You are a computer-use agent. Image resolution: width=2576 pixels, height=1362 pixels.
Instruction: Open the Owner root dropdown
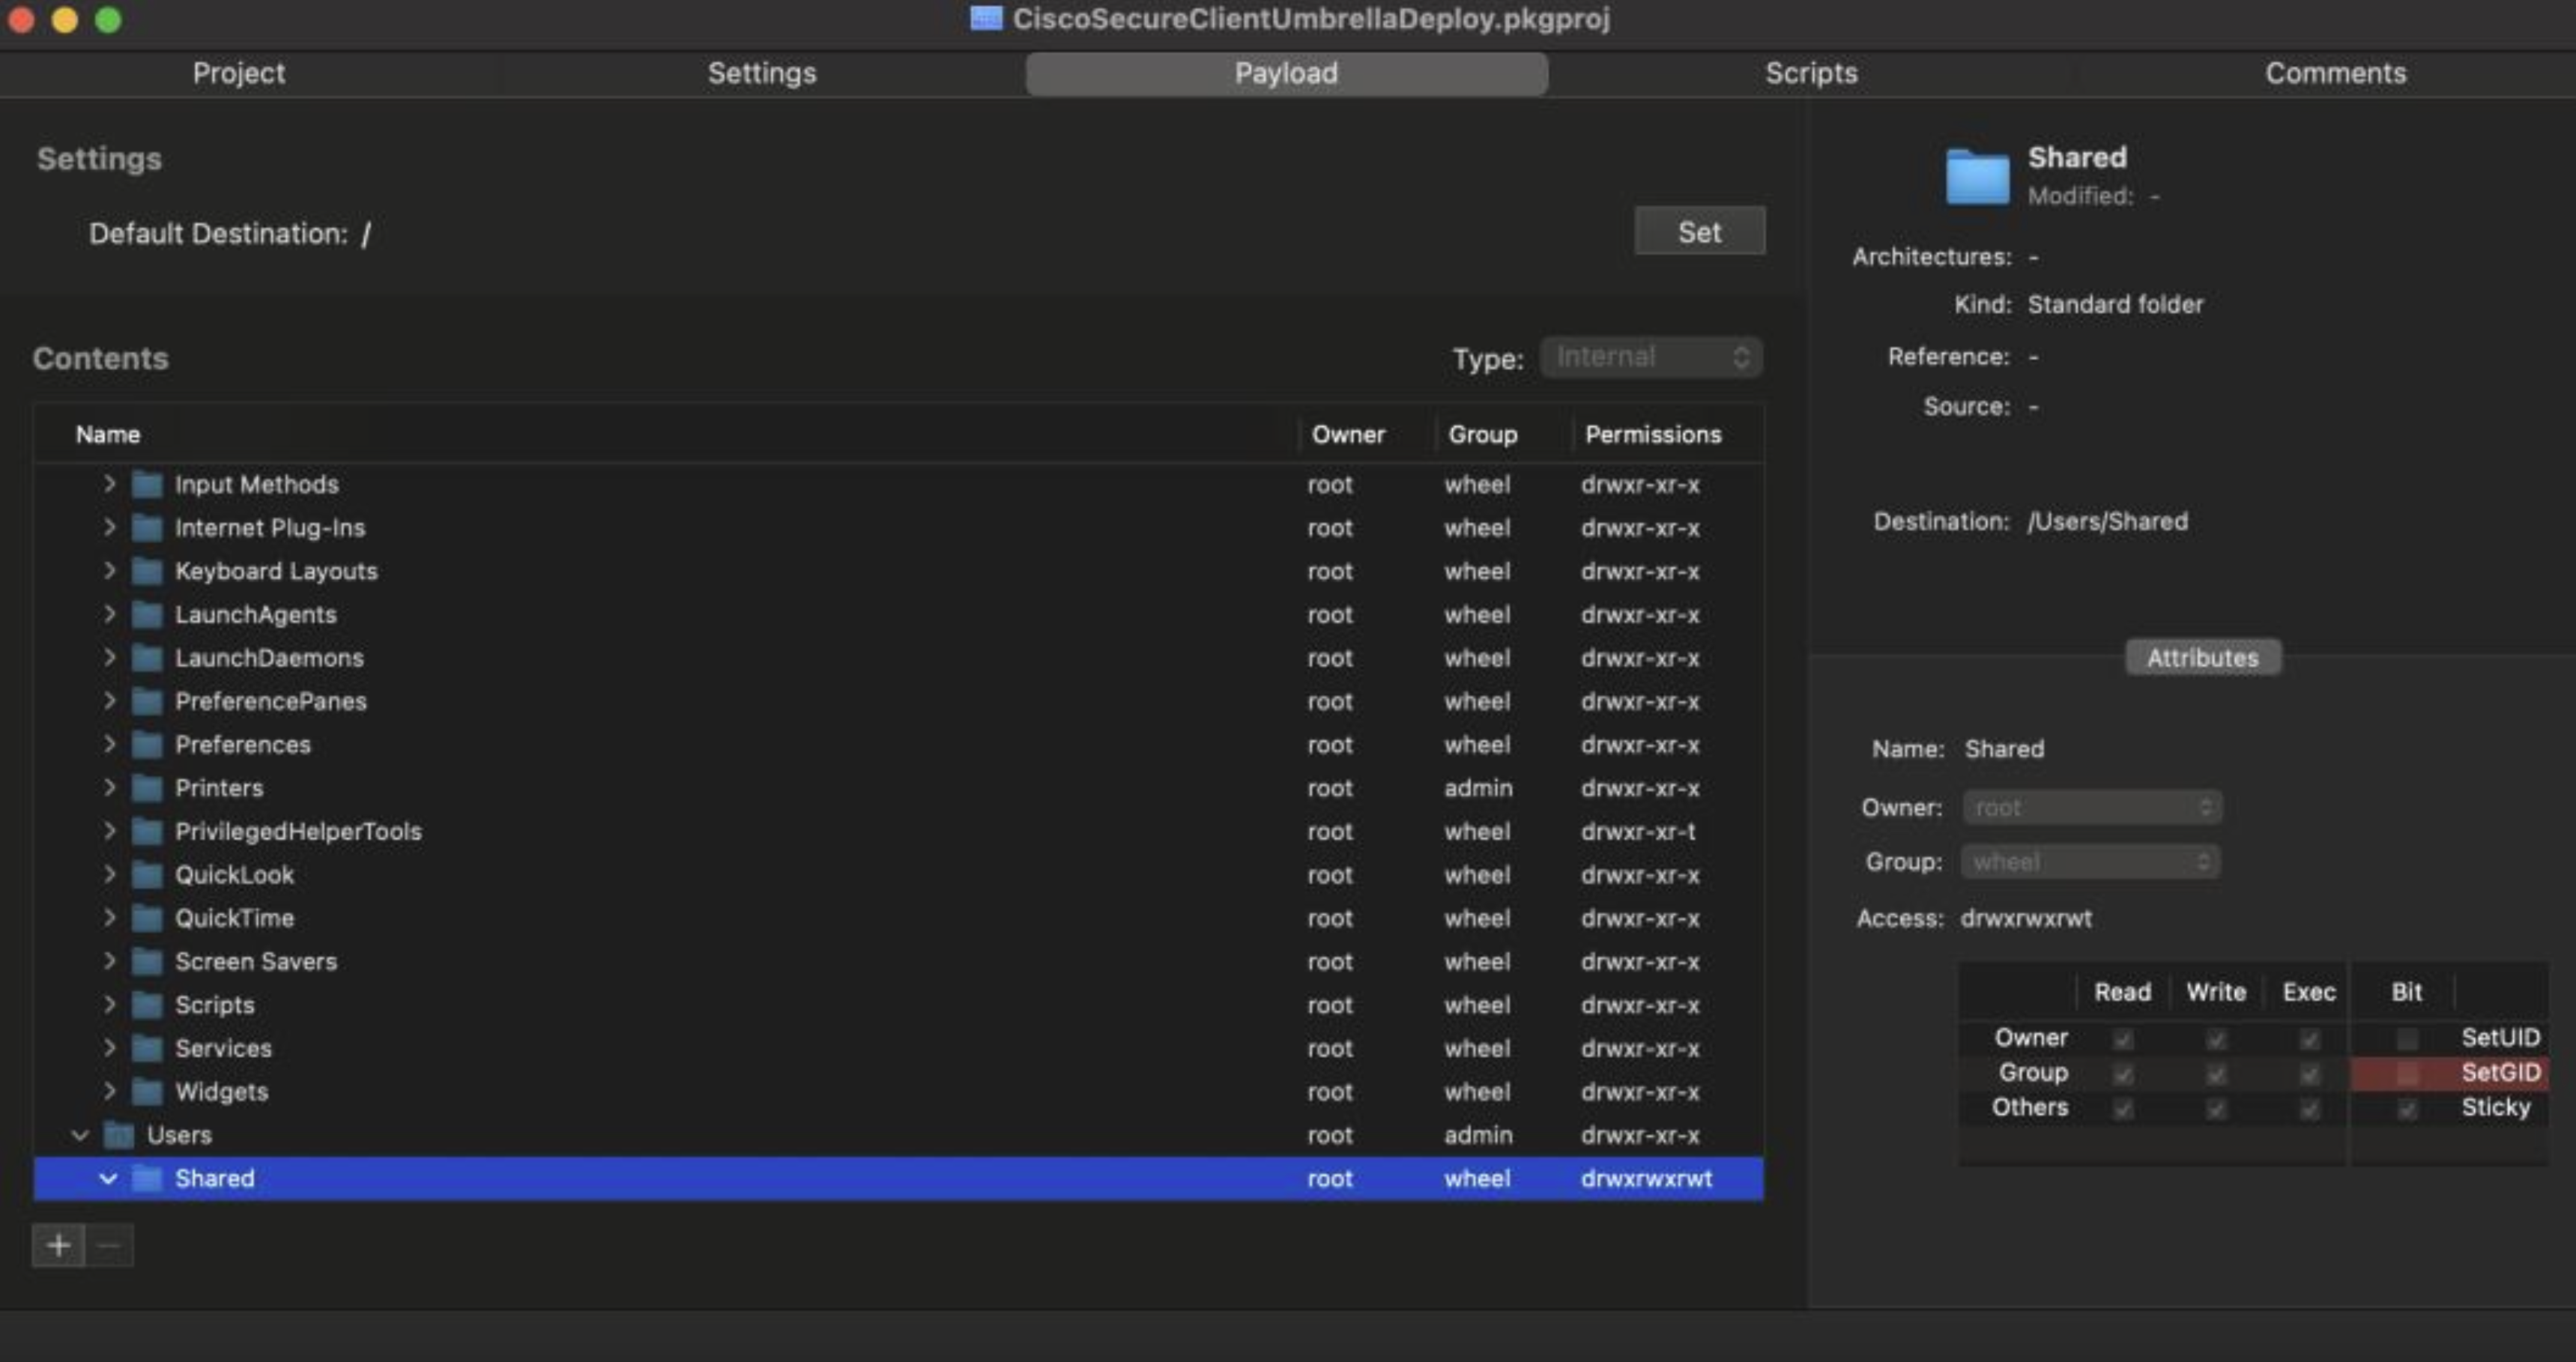(x=2091, y=807)
